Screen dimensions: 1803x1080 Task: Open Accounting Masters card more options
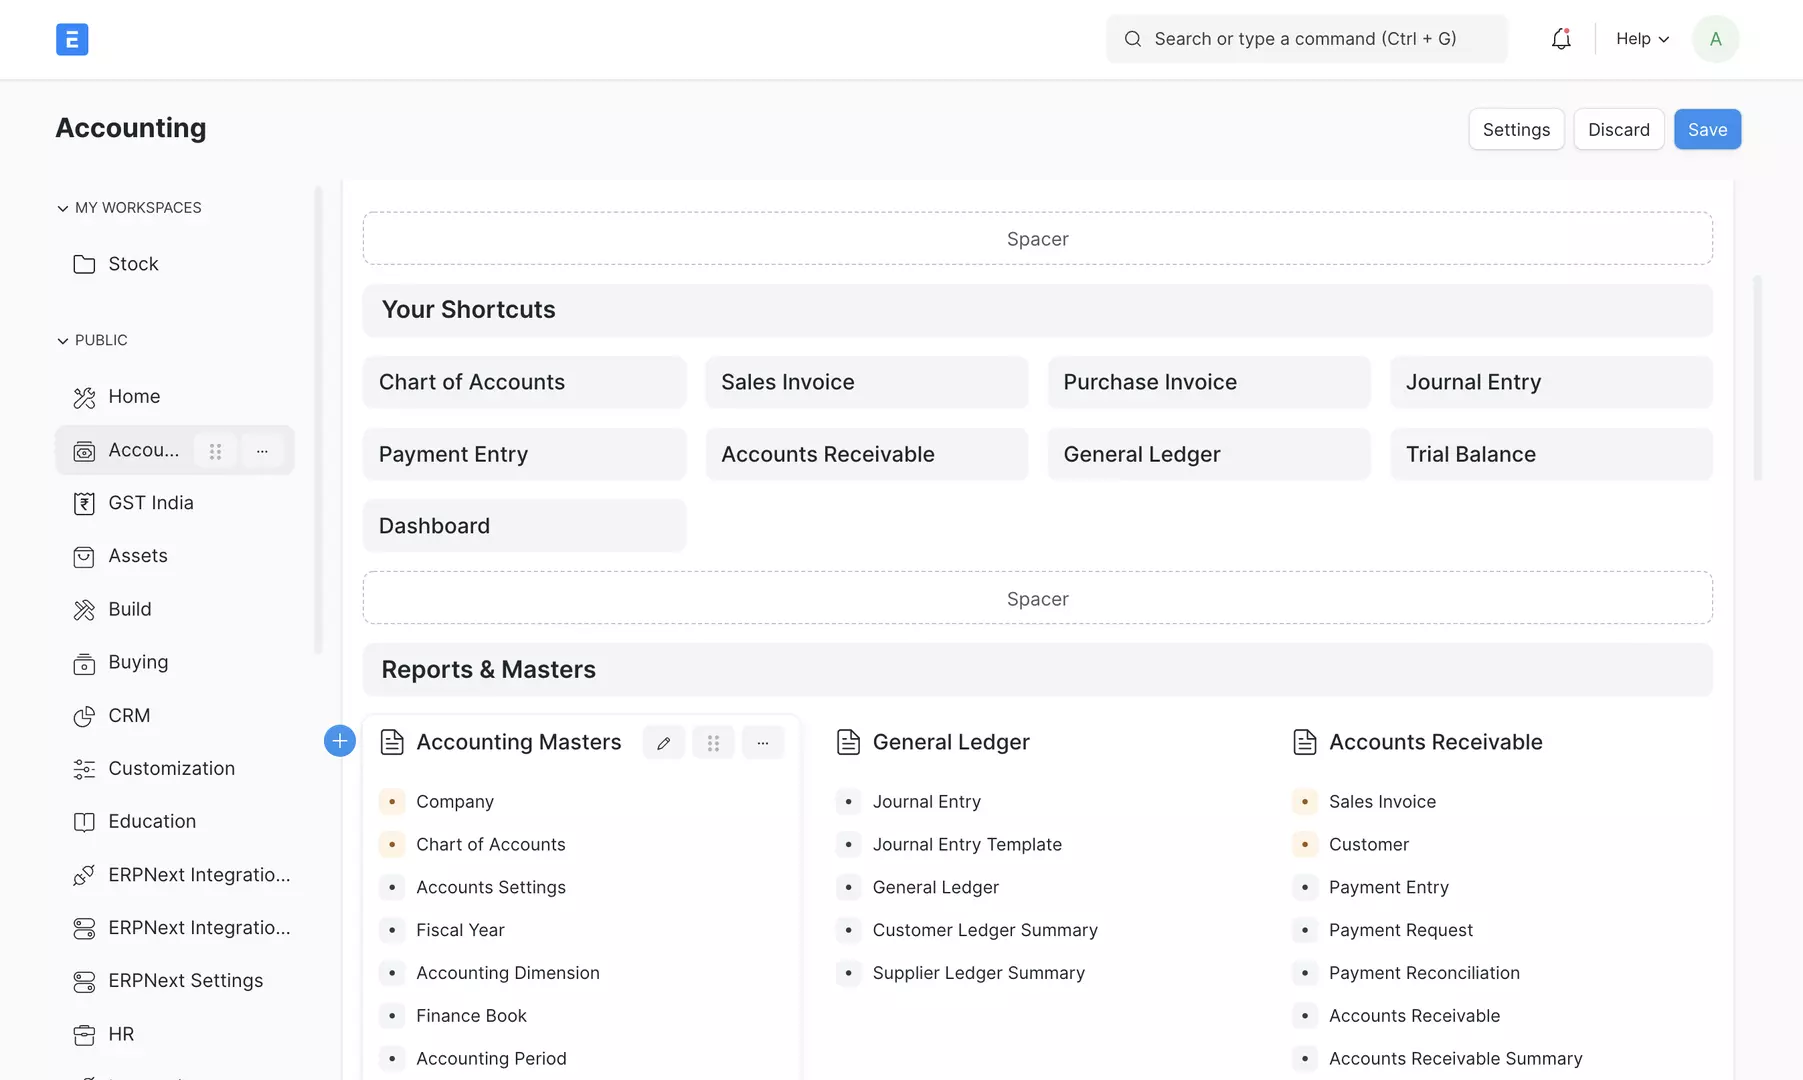tap(763, 743)
